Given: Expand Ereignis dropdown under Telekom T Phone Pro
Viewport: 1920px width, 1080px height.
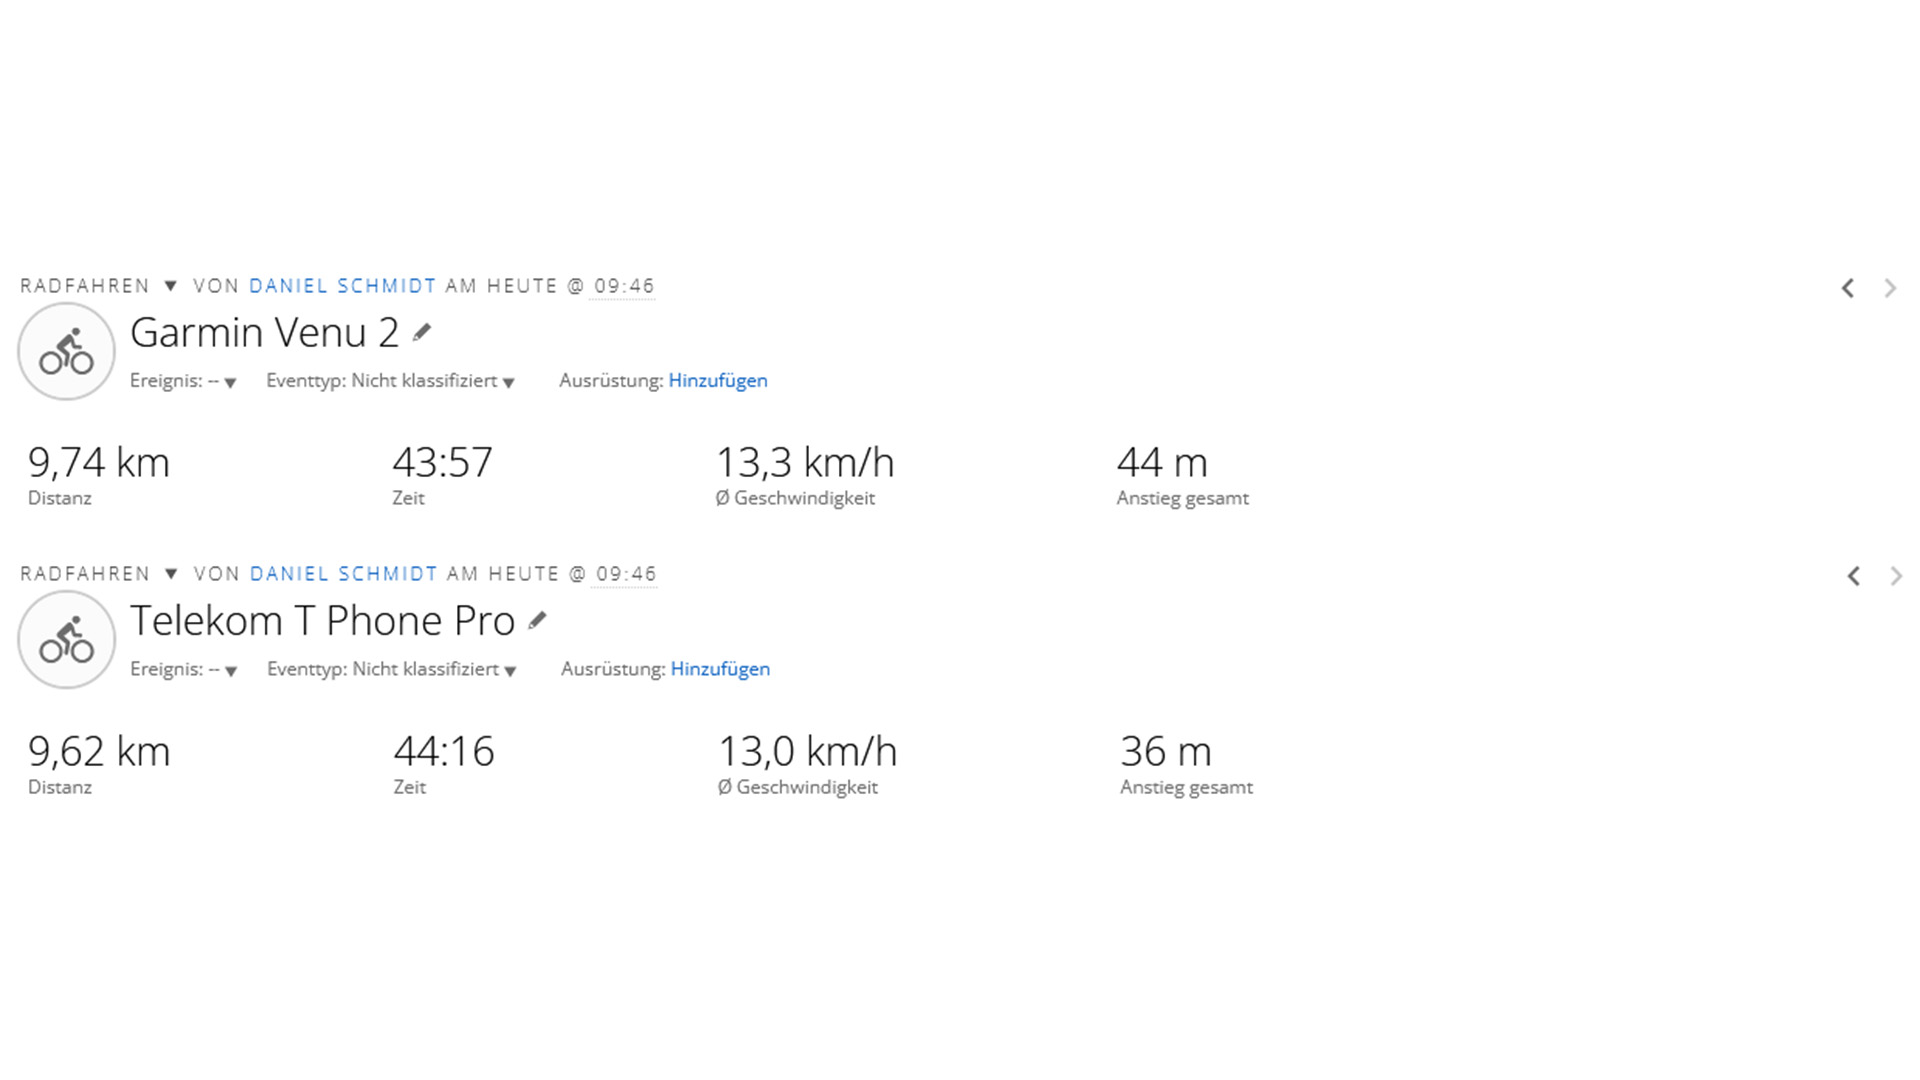Looking at the screenshot, I should [x=230, y=671].
